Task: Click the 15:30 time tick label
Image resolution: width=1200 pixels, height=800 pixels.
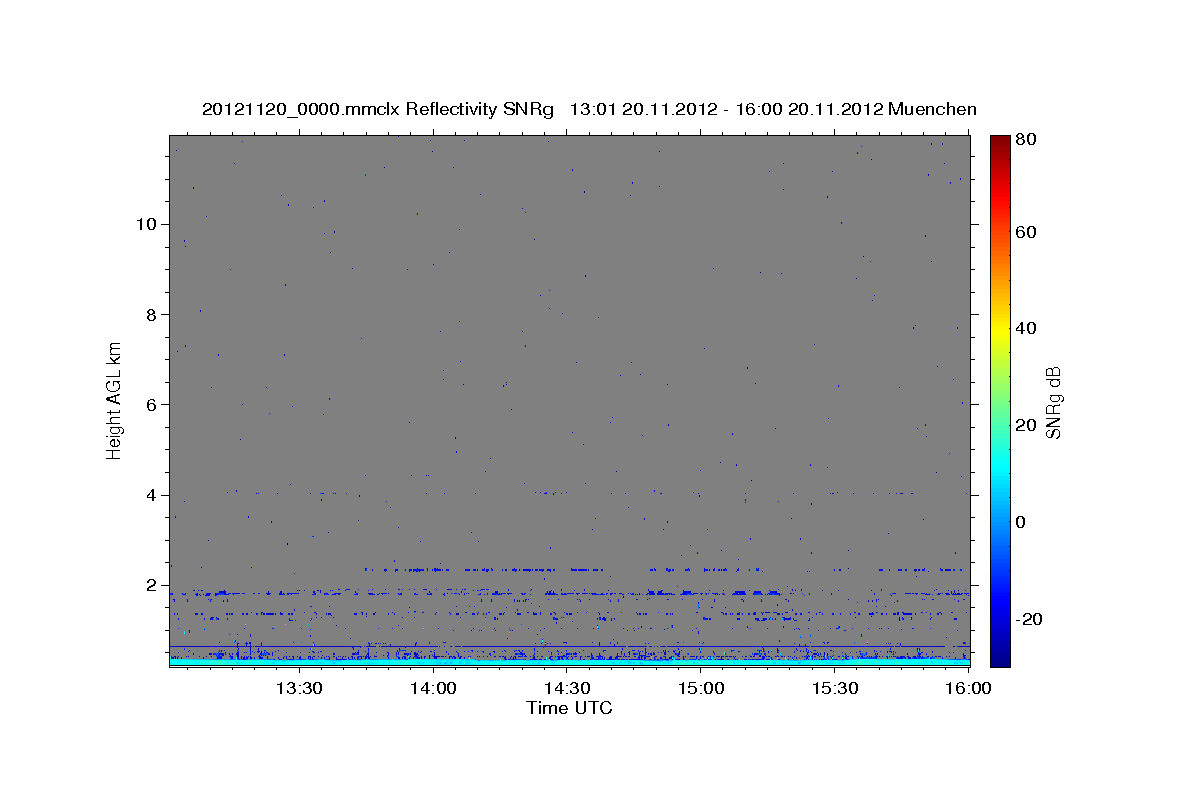Action: (836, 689)
